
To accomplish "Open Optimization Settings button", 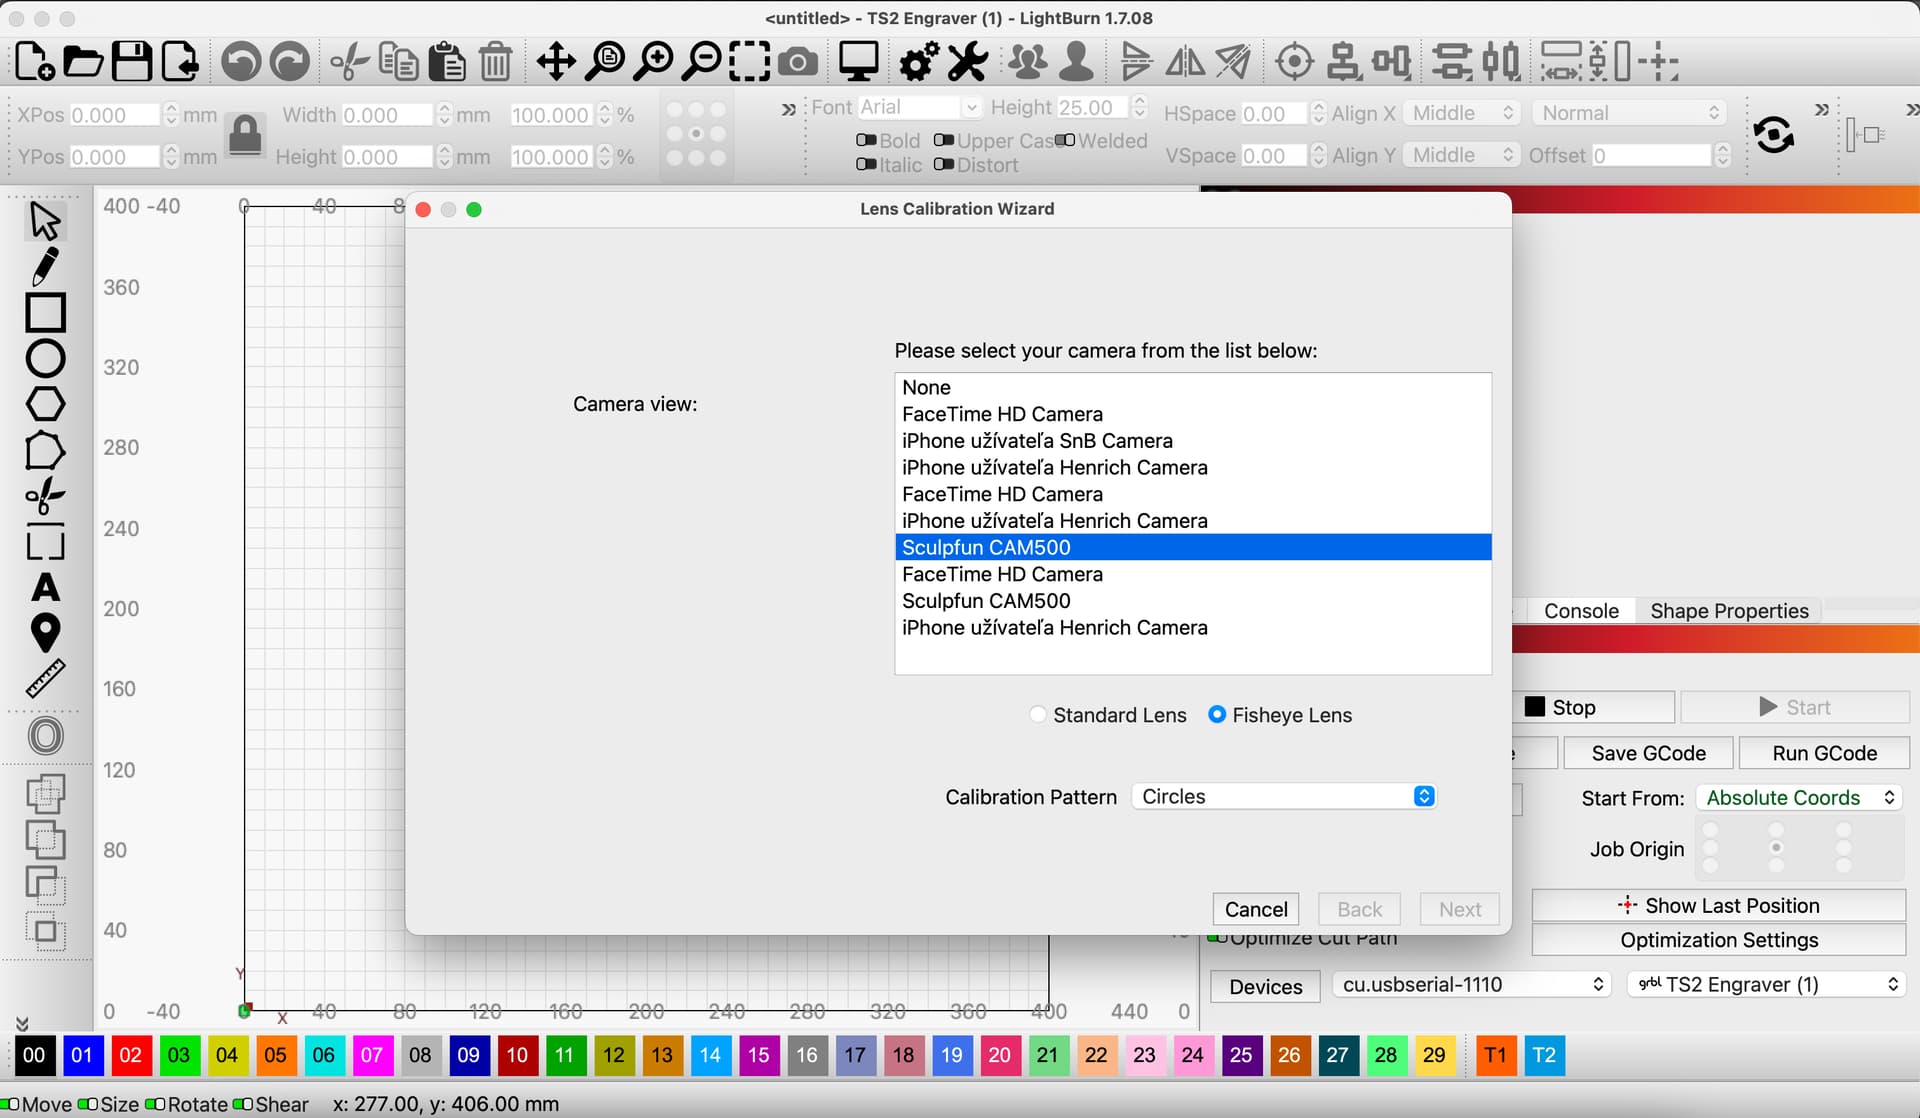I will 1718,940.
